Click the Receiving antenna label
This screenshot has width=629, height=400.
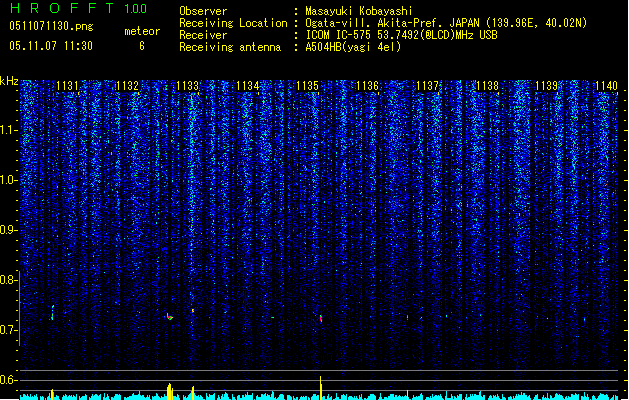click(230, 47)
